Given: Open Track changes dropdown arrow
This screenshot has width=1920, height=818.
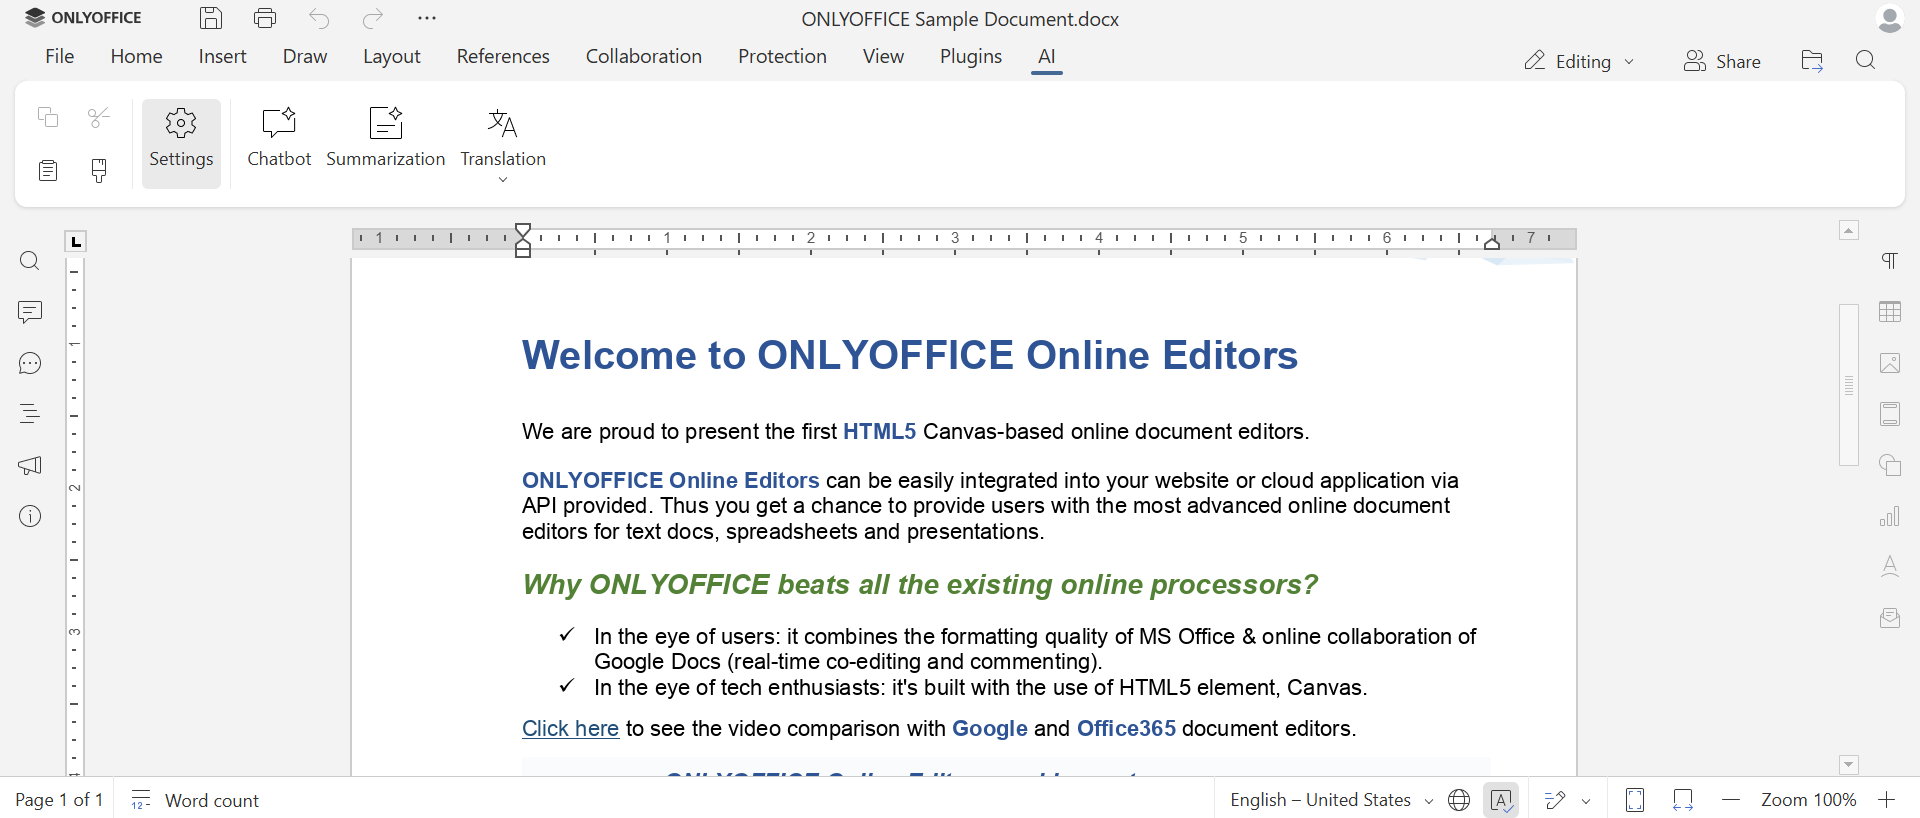Looking at the screenshot, I should click(1586, 801).
